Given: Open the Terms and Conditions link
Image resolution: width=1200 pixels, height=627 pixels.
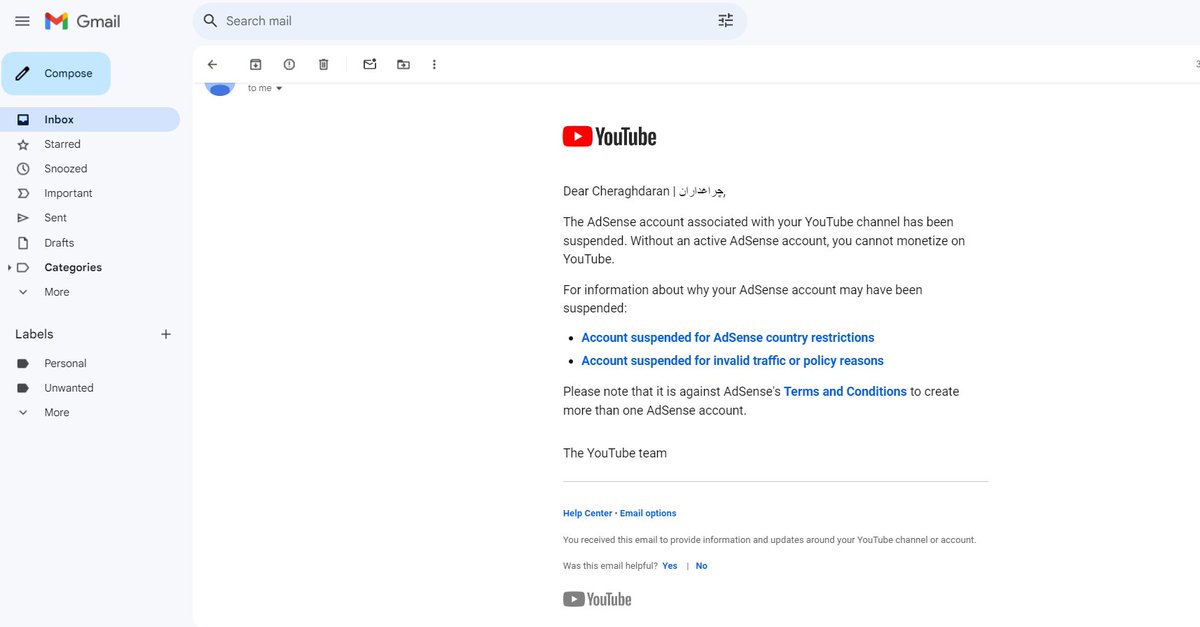Looking at the screenshot, I should tap(845, 392).
